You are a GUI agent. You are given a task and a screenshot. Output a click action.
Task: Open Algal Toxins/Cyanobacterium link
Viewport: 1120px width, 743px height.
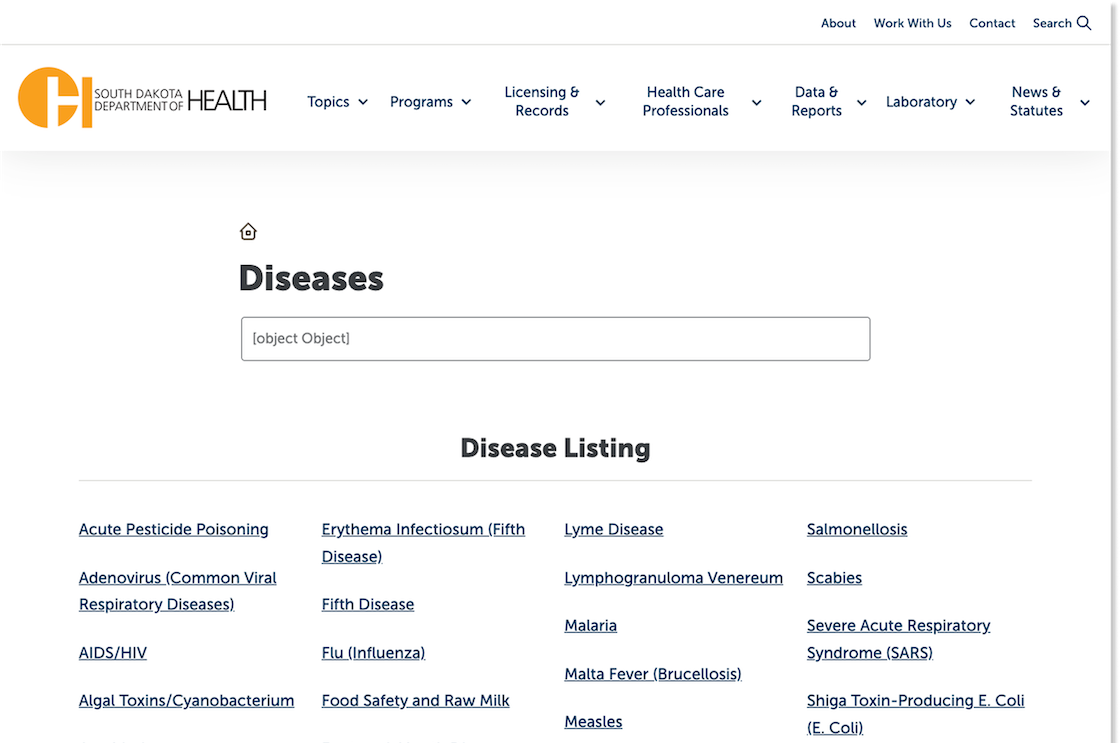point(186,701)
